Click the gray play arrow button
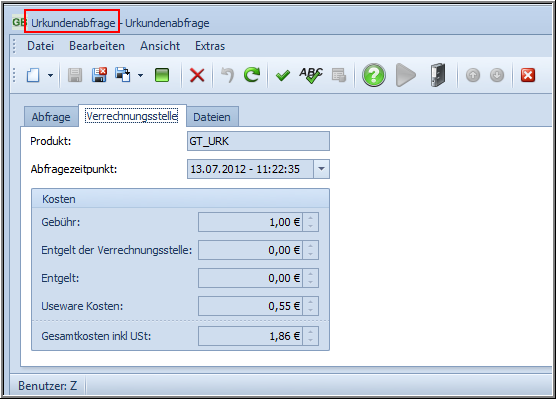The width and height of the screenshot is (556, 399). tap(406, 75)
